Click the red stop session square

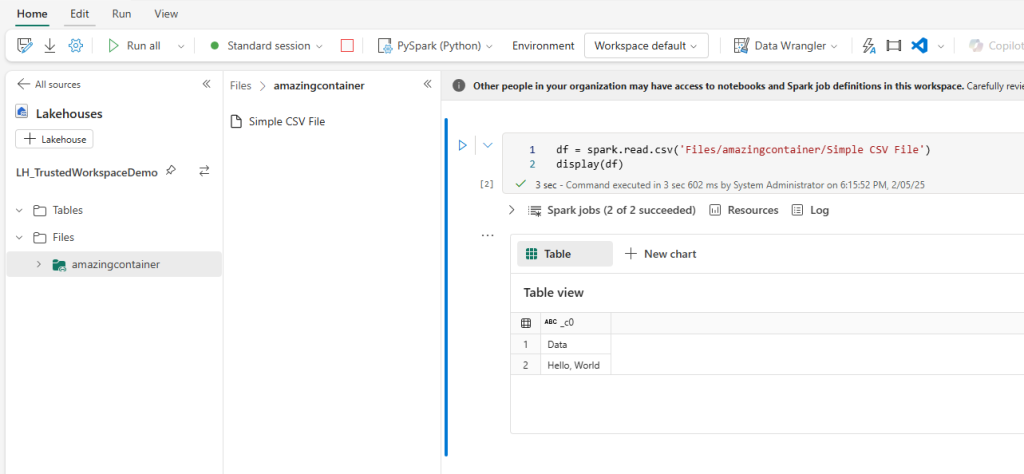(x=347, y=46)
